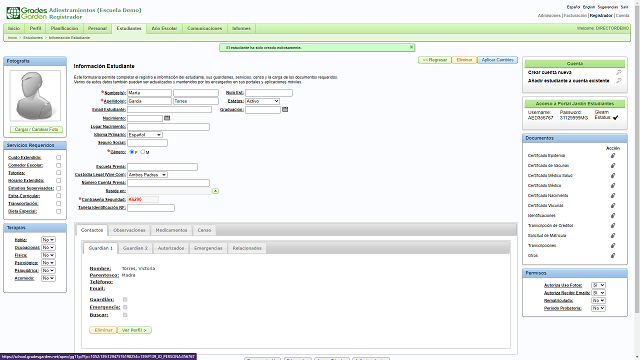Switch to the Guardian 2 tab
This screenshot has width=640, height=360.
[136, 248]
